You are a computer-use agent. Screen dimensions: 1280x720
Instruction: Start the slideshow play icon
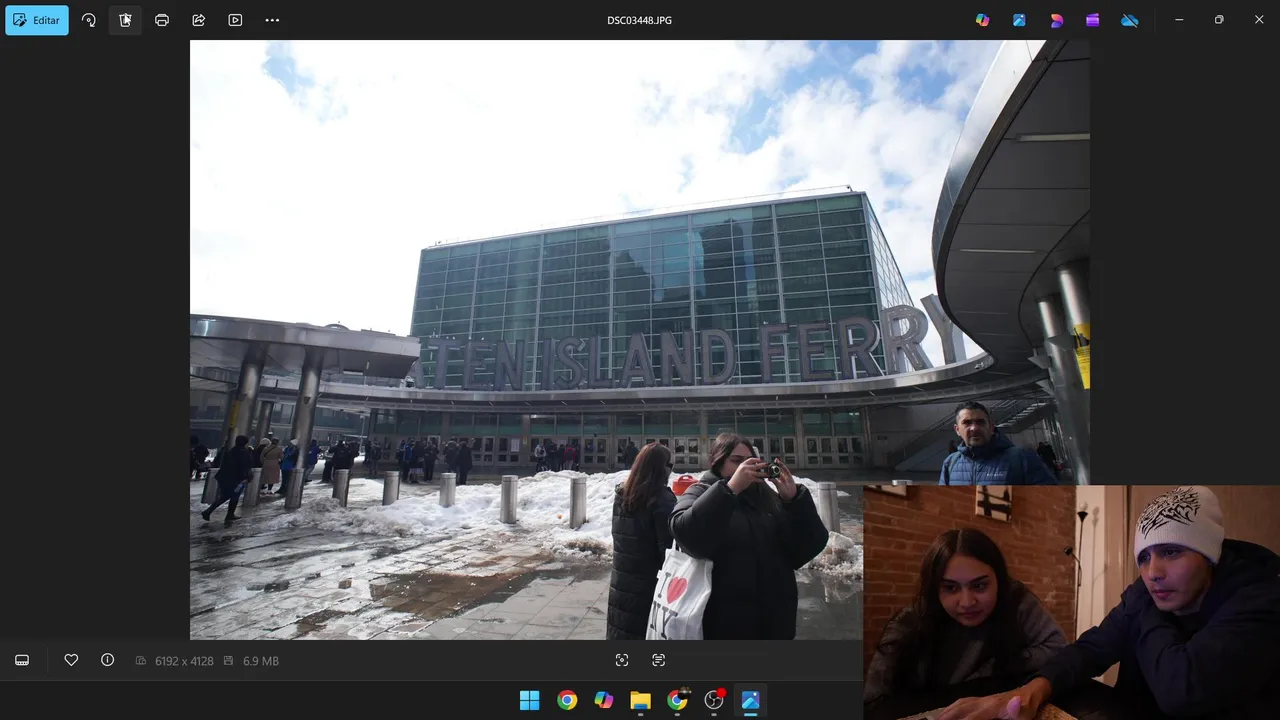point(235,20)
